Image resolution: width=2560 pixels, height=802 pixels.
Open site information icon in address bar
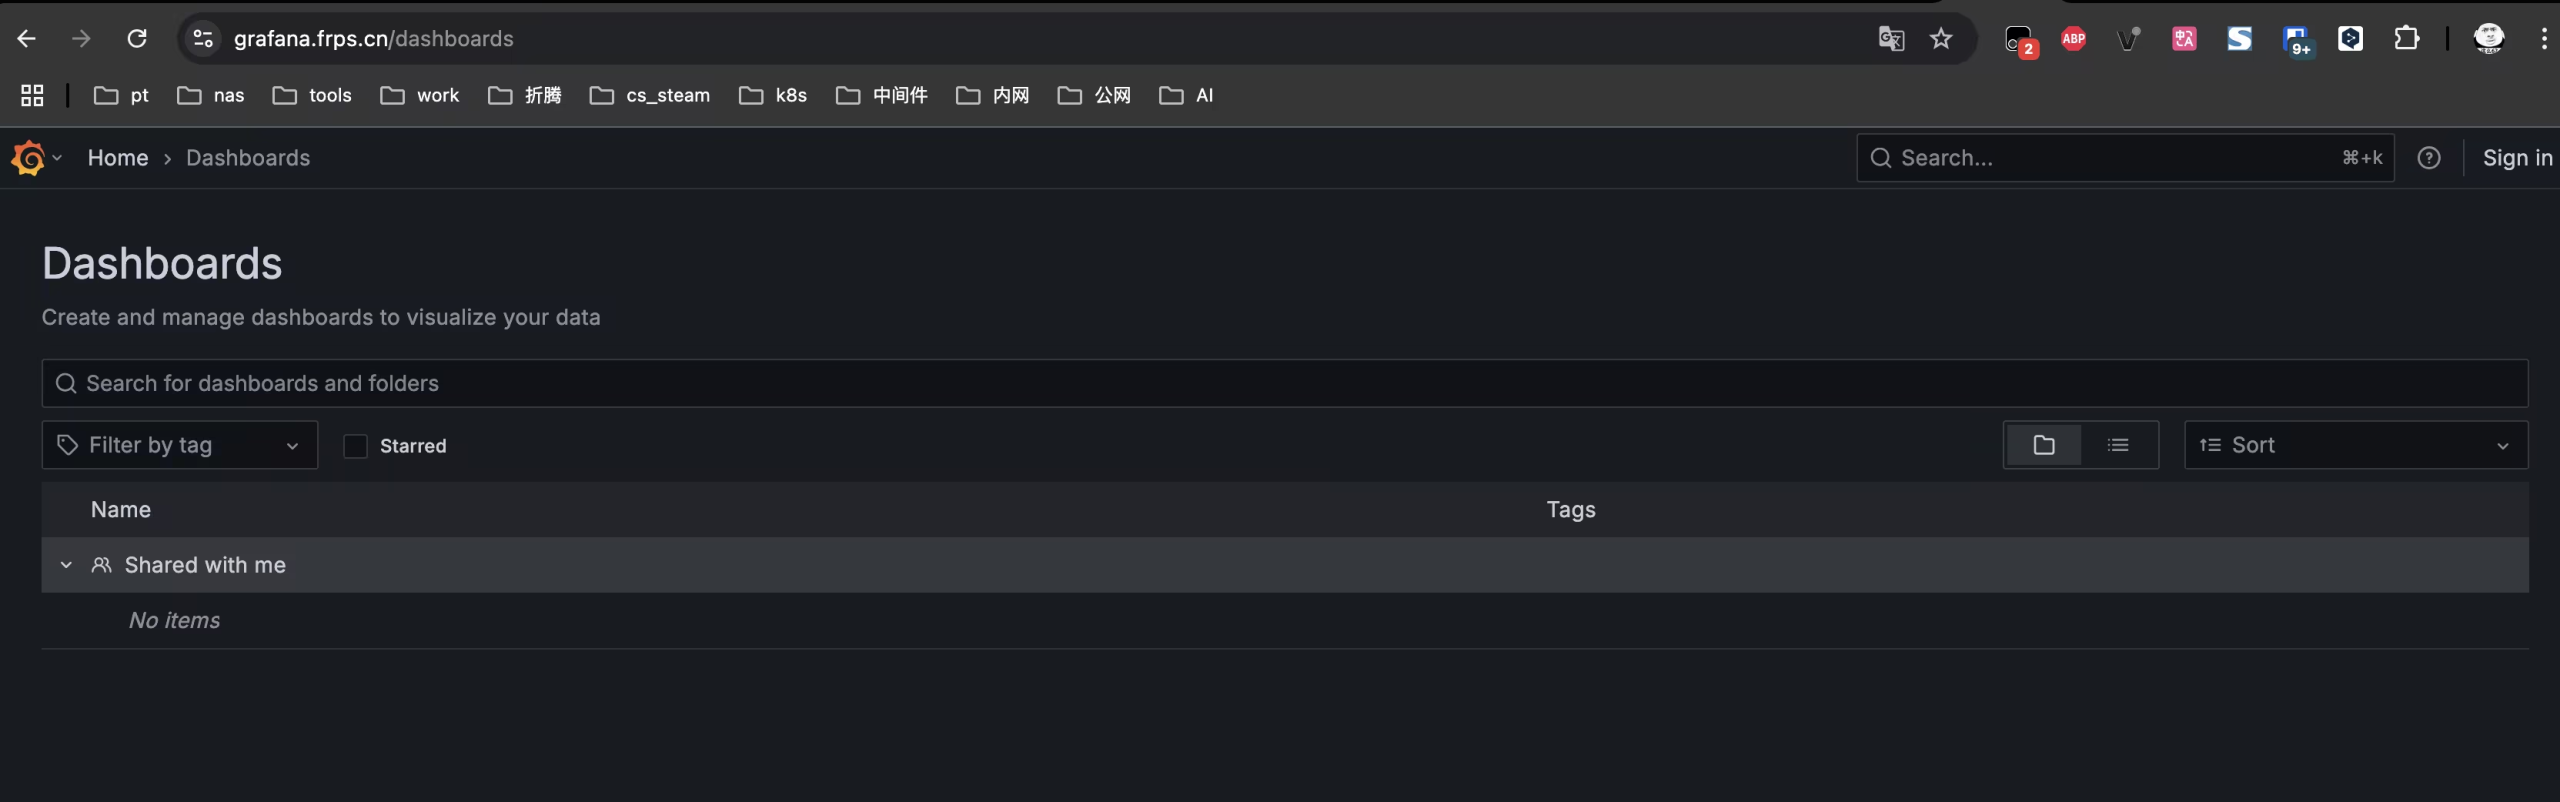[203, 39]
